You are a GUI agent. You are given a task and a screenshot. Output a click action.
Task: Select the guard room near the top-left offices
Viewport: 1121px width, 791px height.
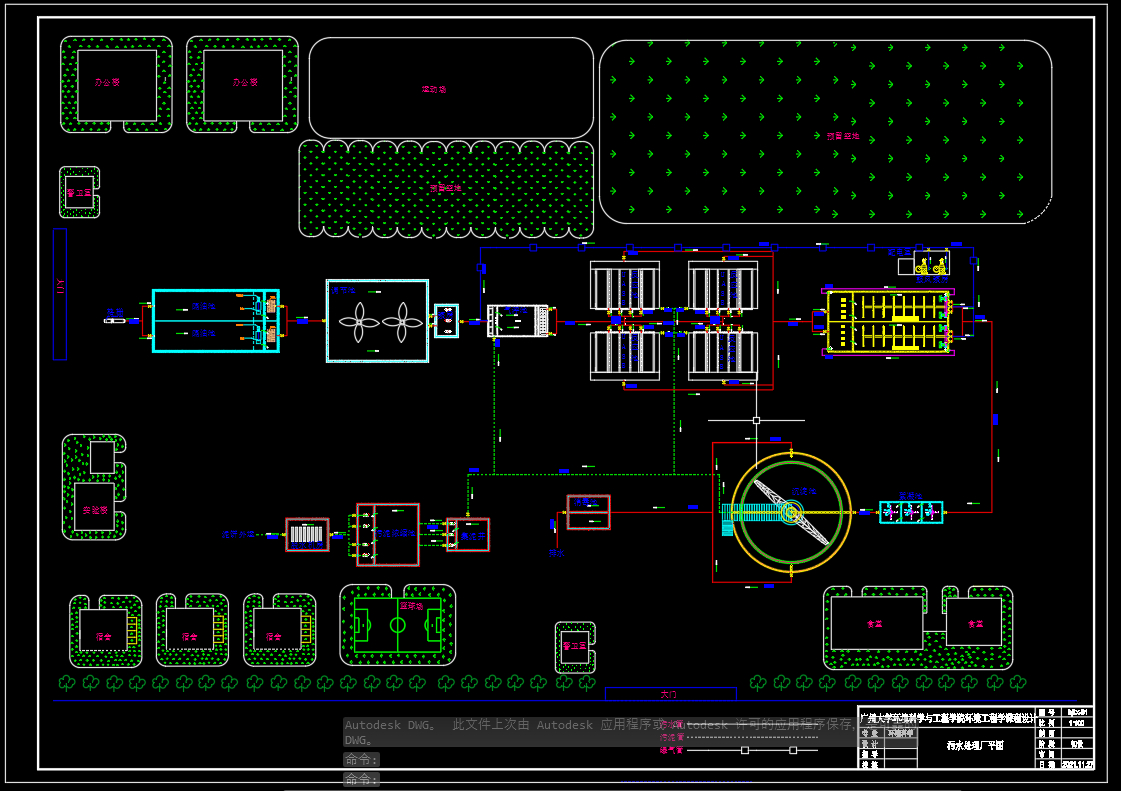tap(79, 192)
